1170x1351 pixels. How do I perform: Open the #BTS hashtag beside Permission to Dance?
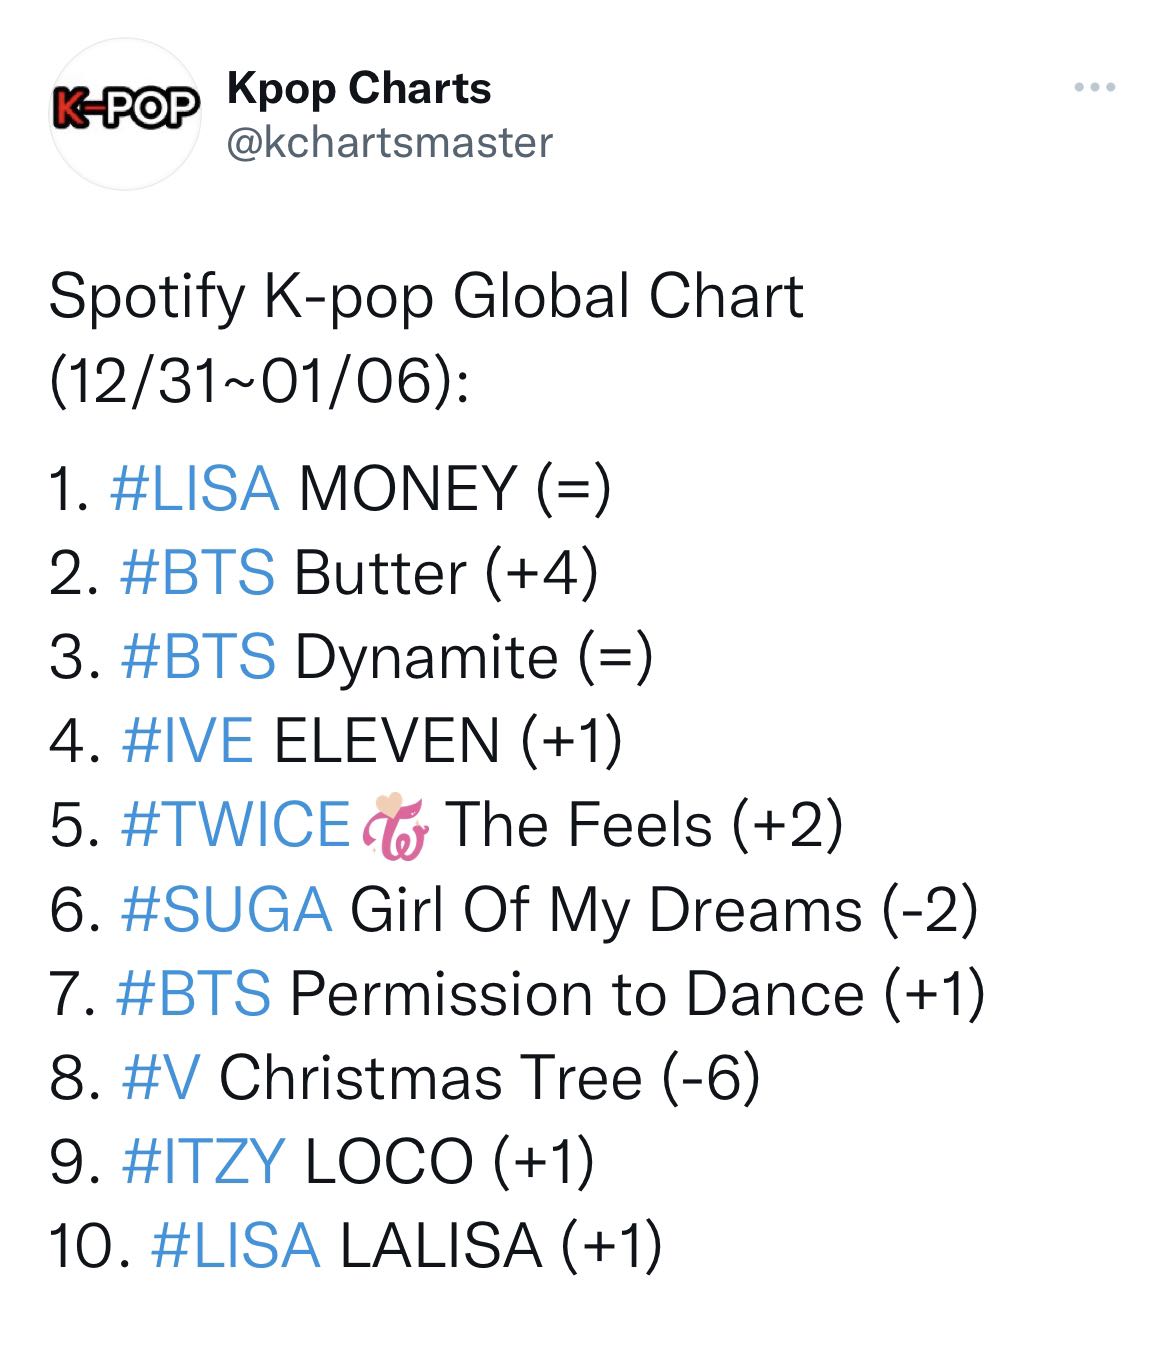(194, 993)
